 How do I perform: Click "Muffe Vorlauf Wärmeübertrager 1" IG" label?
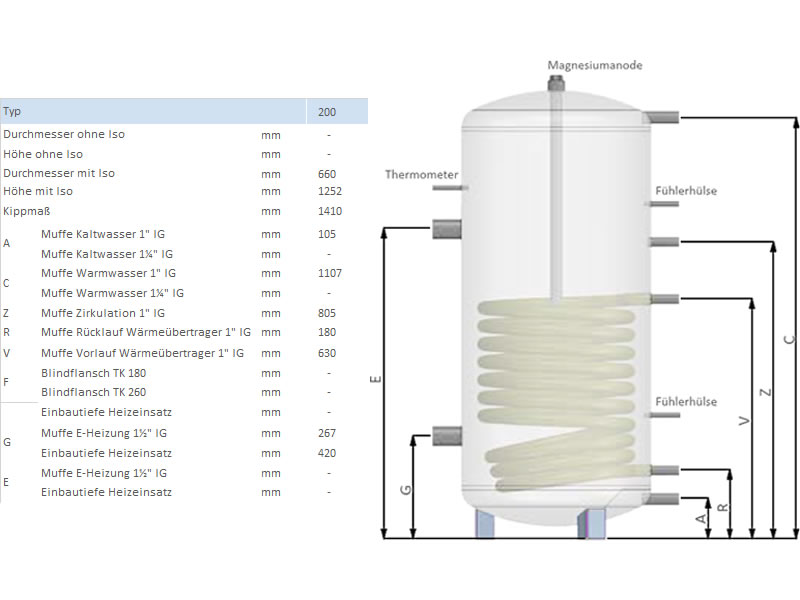click(x=142, y=353)
